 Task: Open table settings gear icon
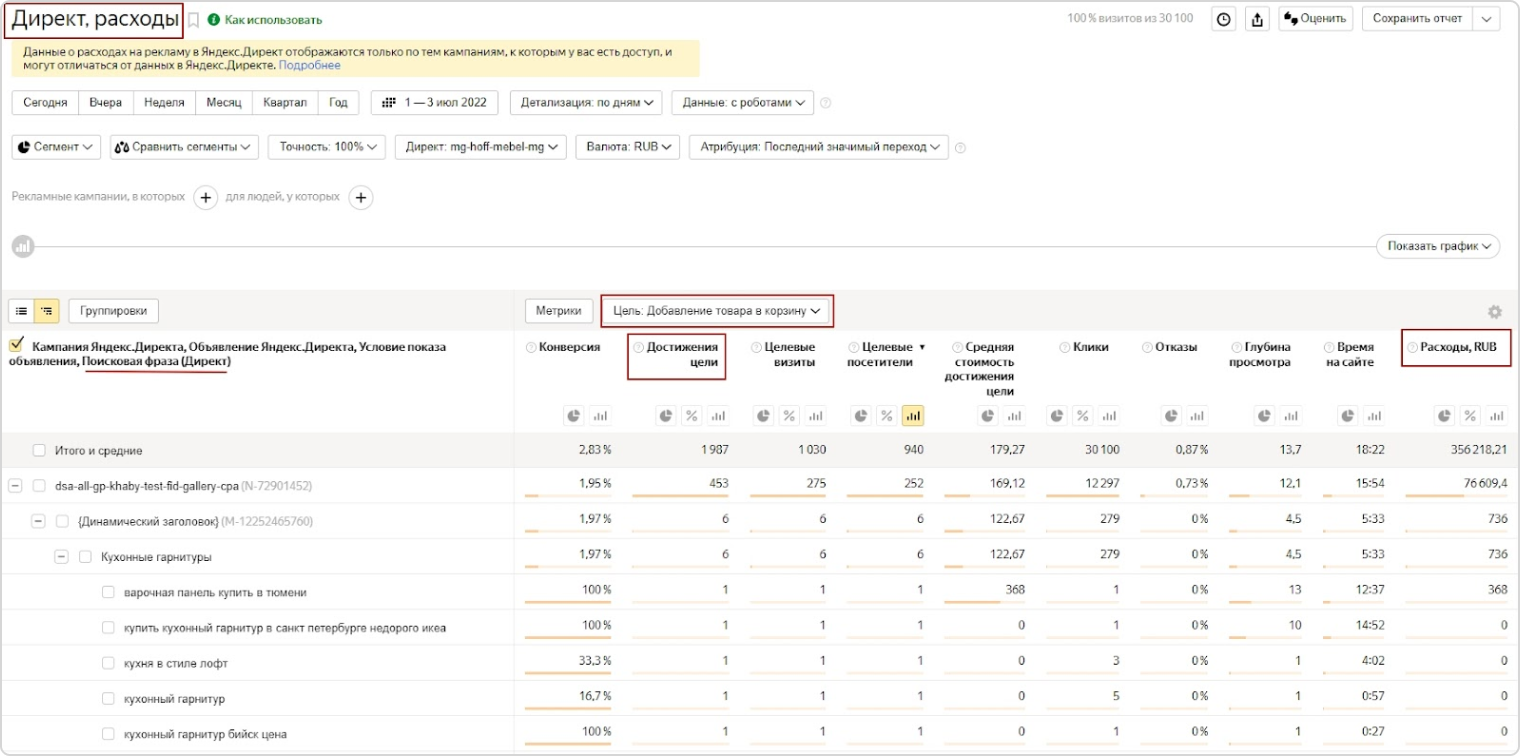[1494, 312]
